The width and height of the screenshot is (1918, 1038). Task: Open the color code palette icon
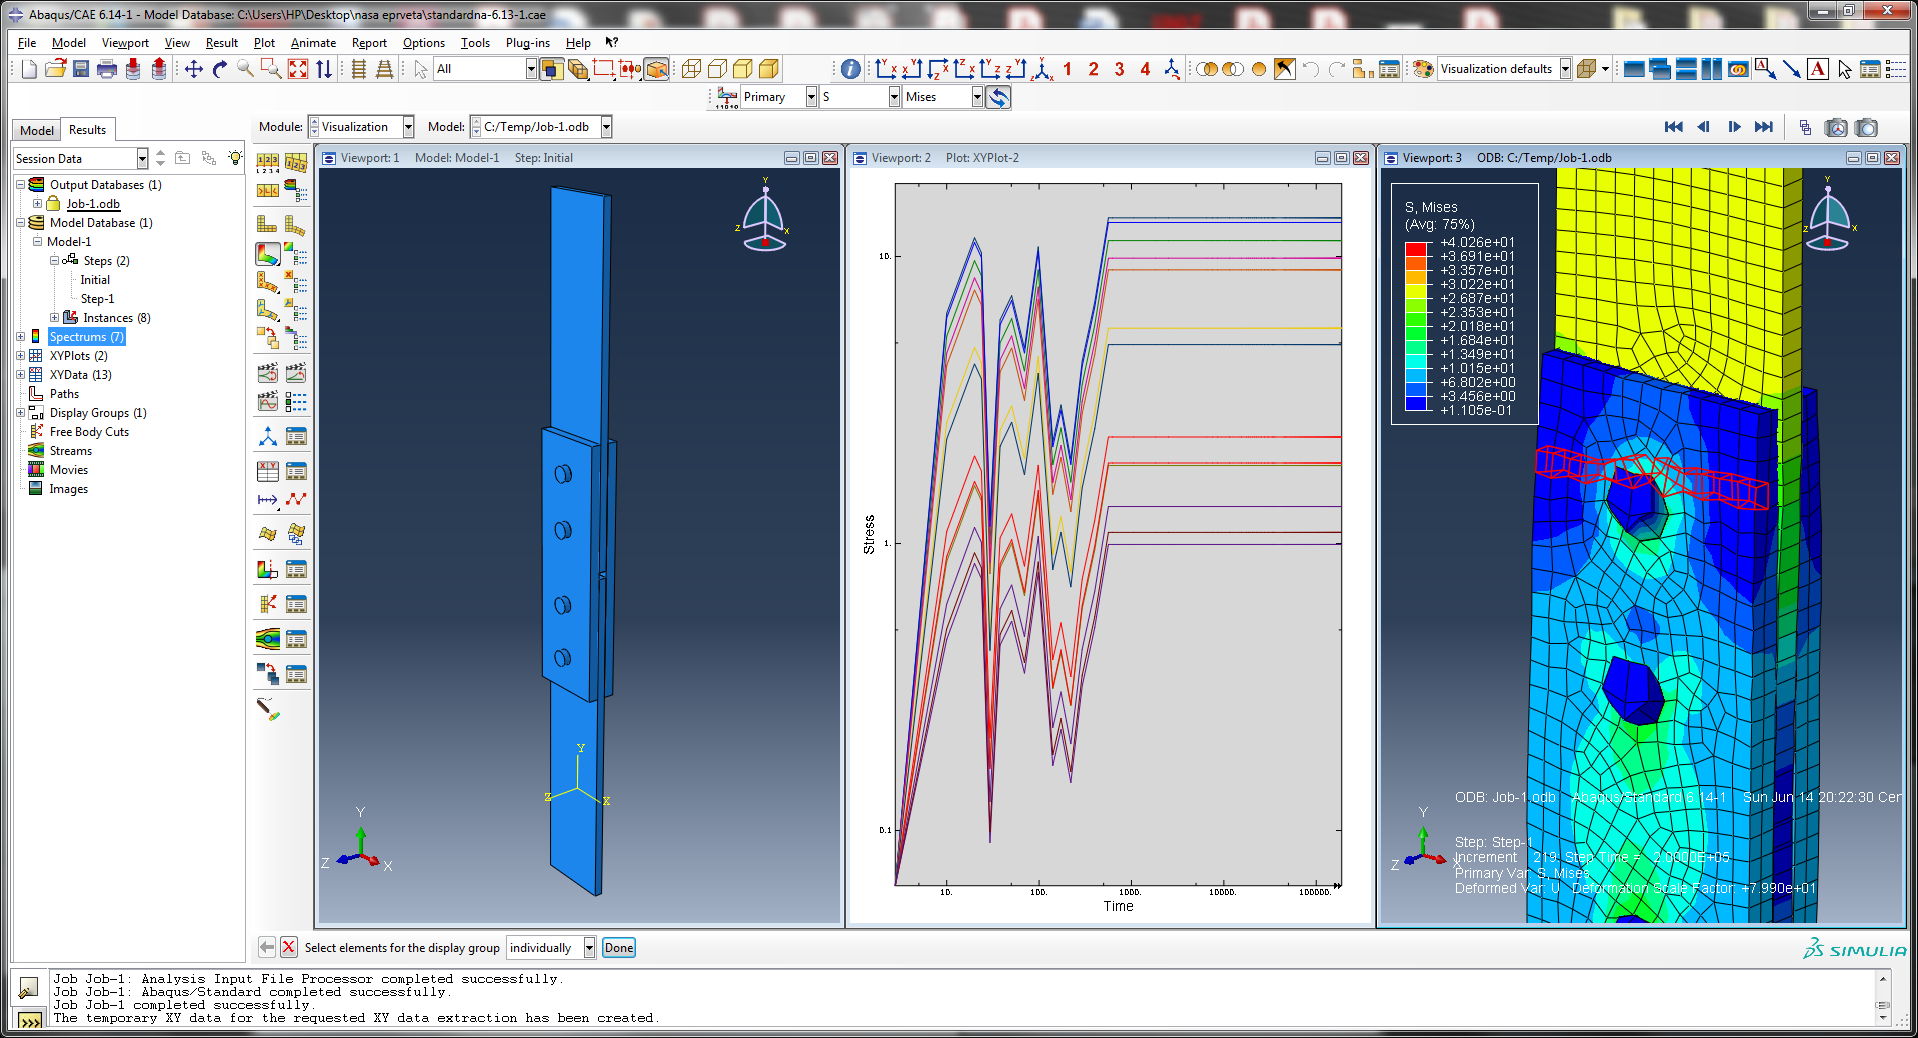[1422, 69]
